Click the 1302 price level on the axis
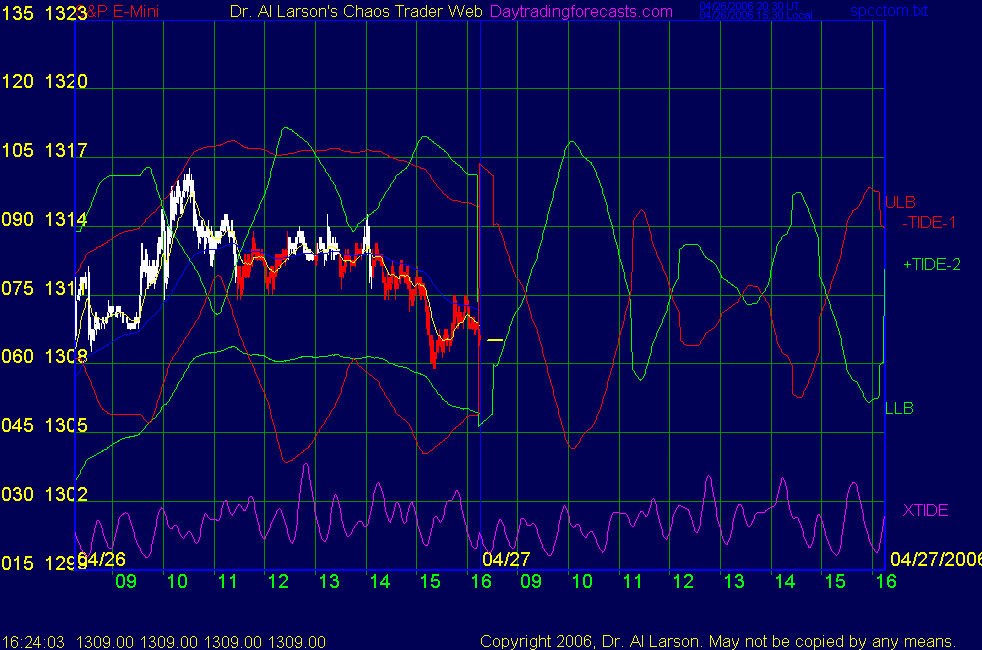Screen dimensions: 982x650 pos(66,495)
